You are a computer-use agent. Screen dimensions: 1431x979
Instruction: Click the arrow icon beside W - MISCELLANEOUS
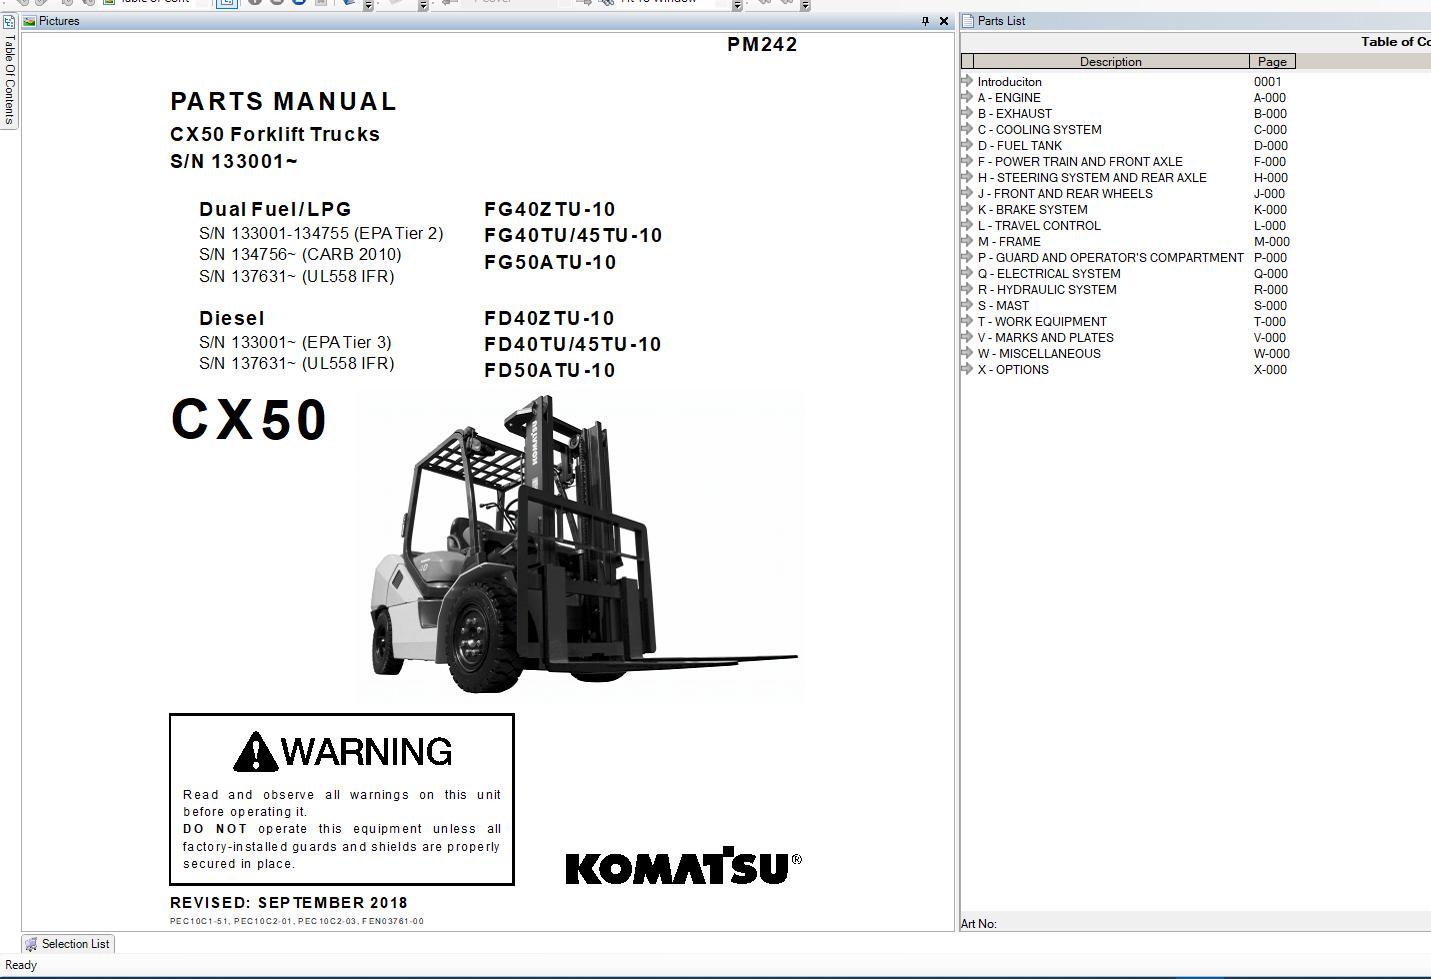967,353
